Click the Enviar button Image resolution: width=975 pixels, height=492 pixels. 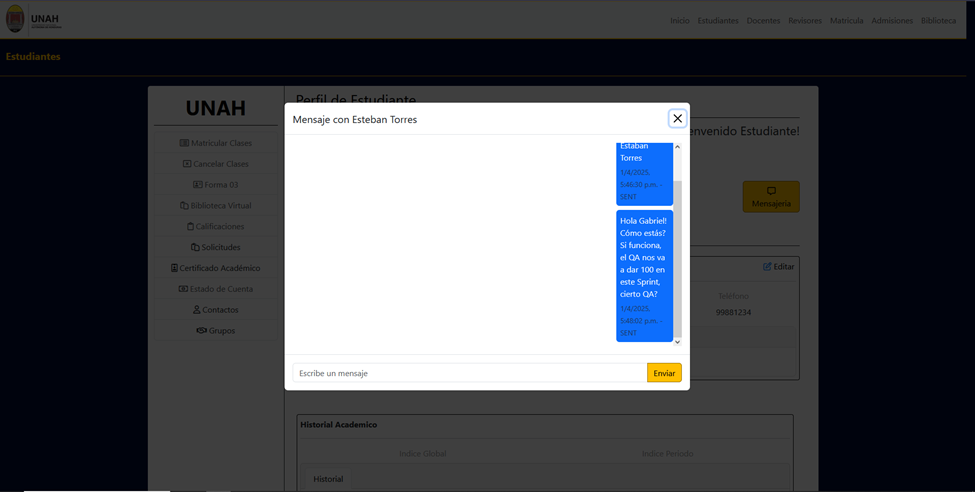(664, 373)
